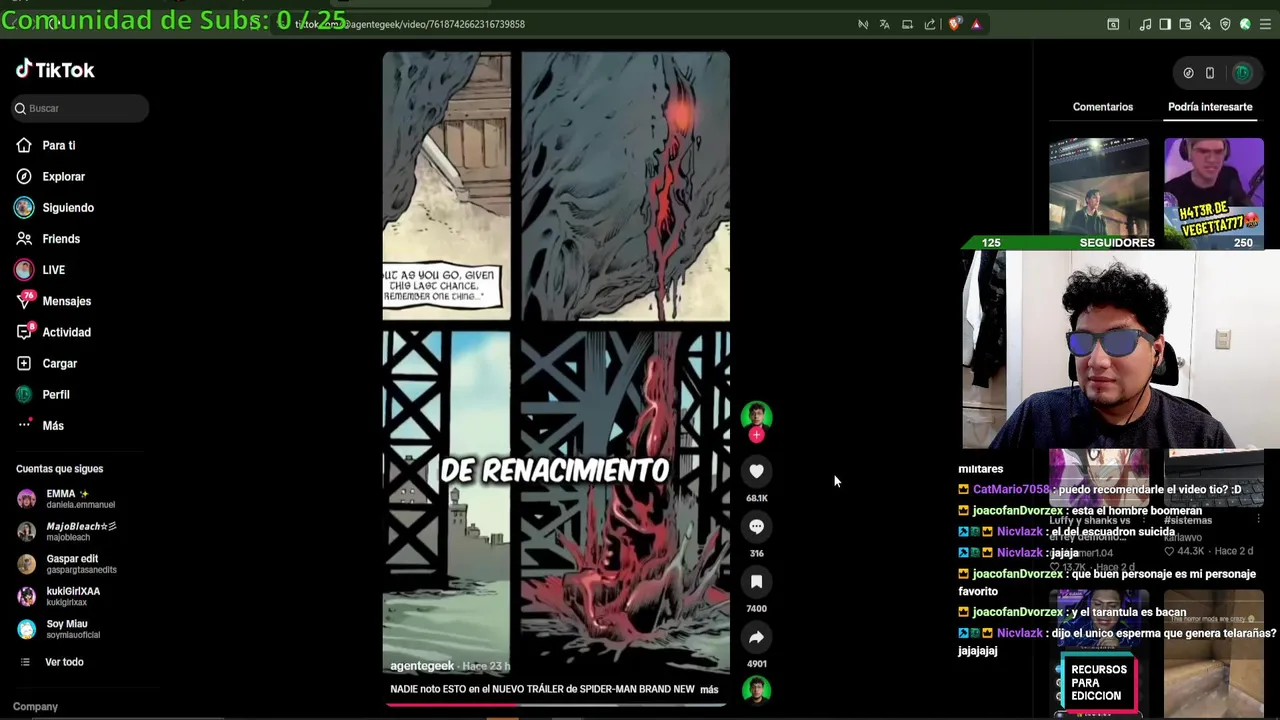Screen dimensions: 1280x720
Task: Click the Buscar search field
Action: coord(80,108)
